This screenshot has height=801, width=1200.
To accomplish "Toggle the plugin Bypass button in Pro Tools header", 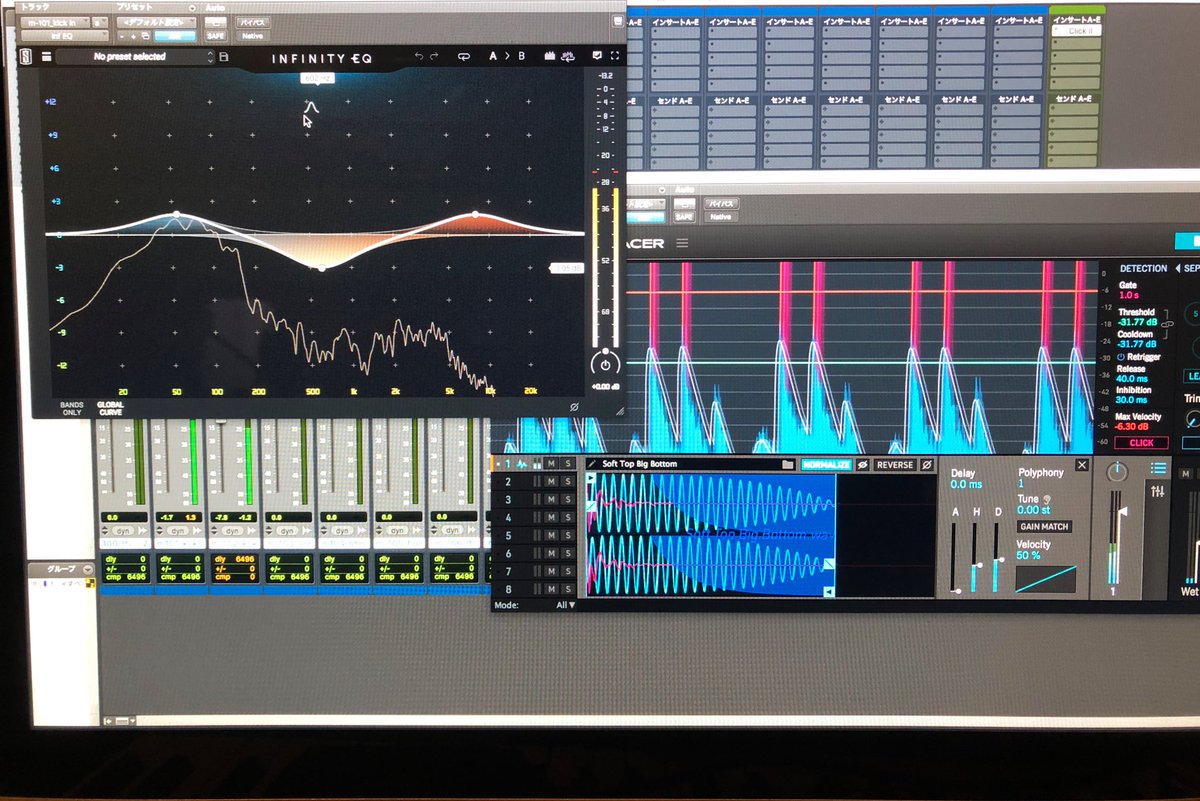I will click(x=253, y=21).
